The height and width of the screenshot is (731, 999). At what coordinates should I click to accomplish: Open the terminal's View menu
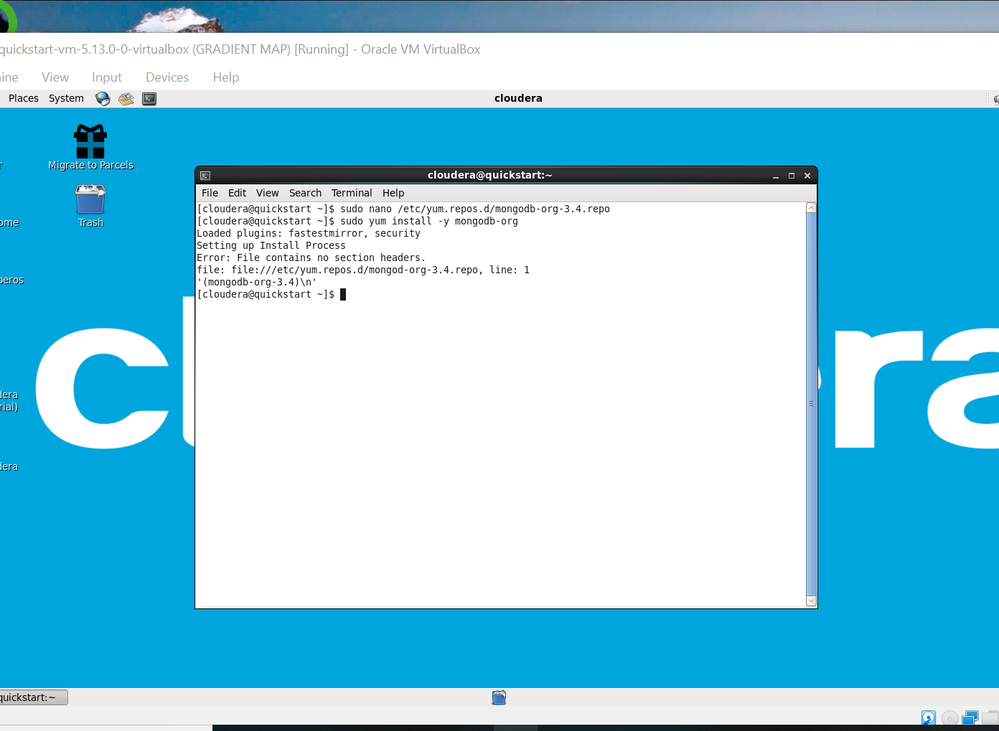(x=268, y=193)
